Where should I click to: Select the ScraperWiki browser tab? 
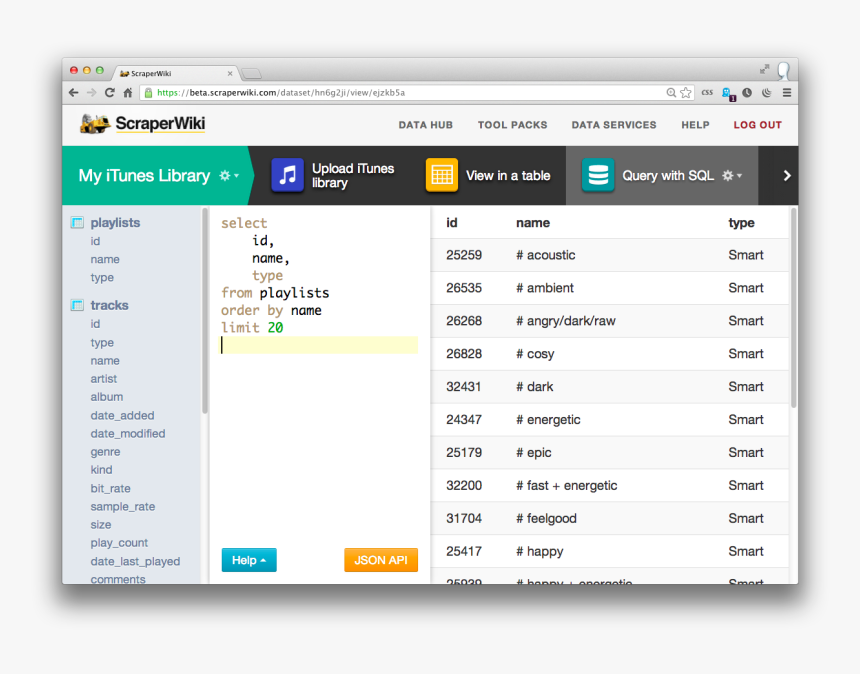(176, 73)
